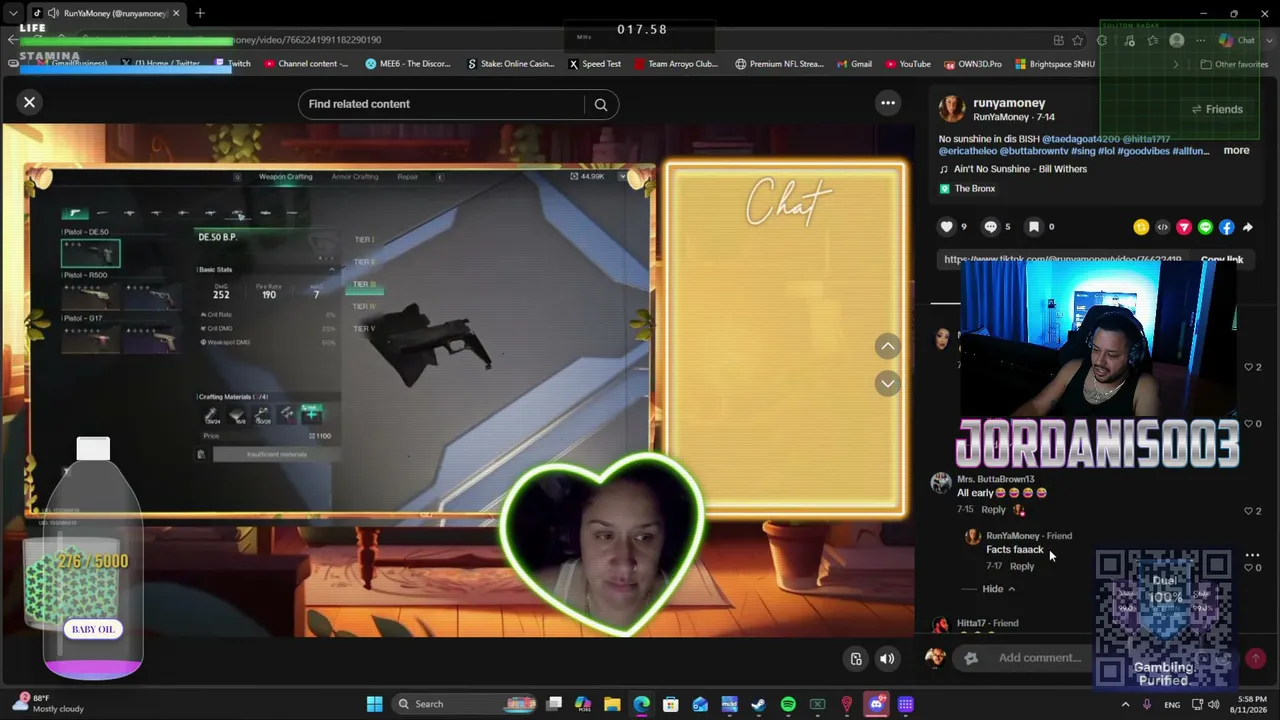Image resolution: width=1280 pixels, height=720 pixels.
Task: Click the yellow repost icon
Action: 1141,227
